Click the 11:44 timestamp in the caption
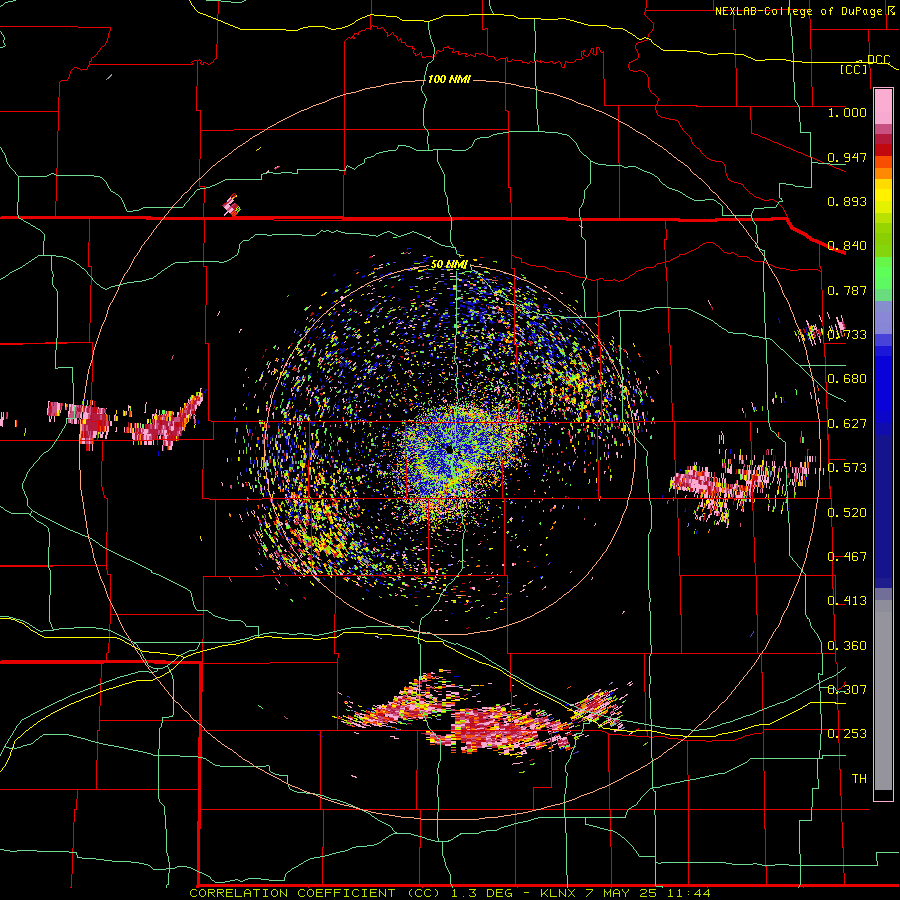 click(x=690, y=893)
